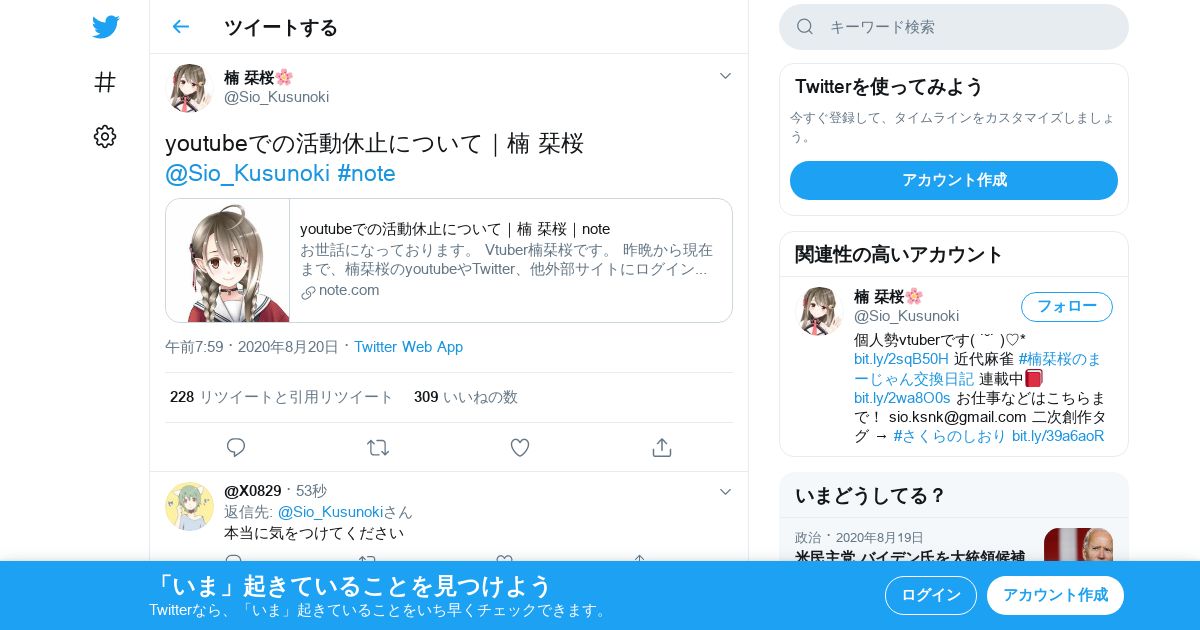The image size is (1200, 630).
Task: Open Biden news story thumbnail
Action: 1078,545
